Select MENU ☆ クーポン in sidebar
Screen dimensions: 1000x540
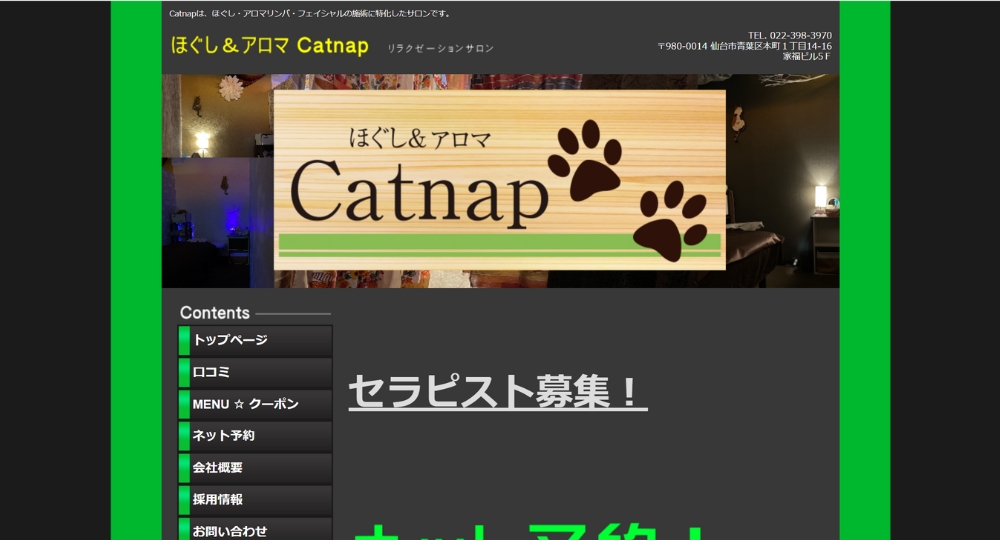tap(255, 404)
